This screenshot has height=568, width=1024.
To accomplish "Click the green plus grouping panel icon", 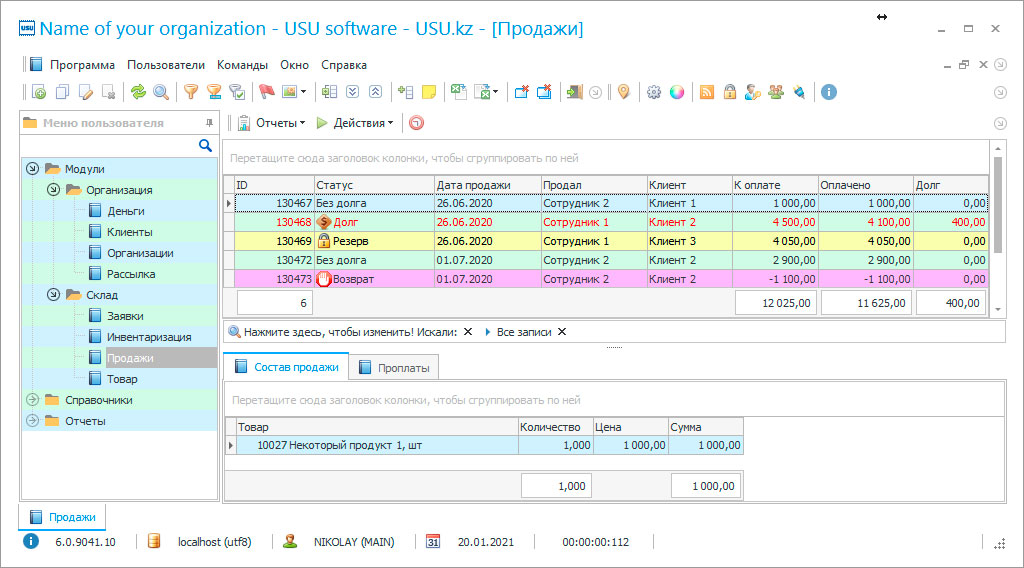I will (329, 92).
